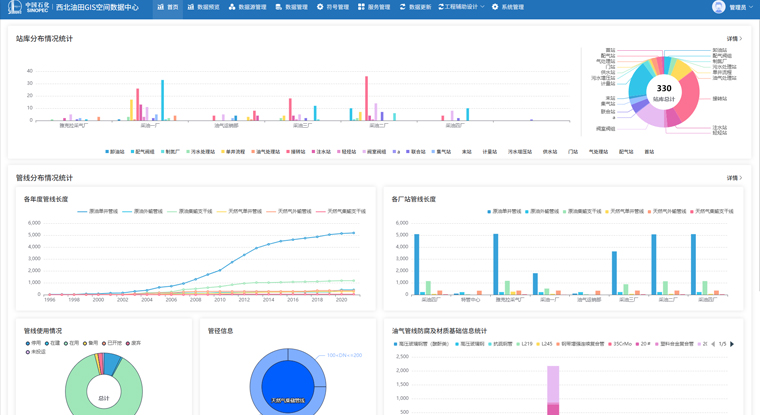Click the user avatar icon
This screenshot has height=415, width=760.
click(718, 7)
